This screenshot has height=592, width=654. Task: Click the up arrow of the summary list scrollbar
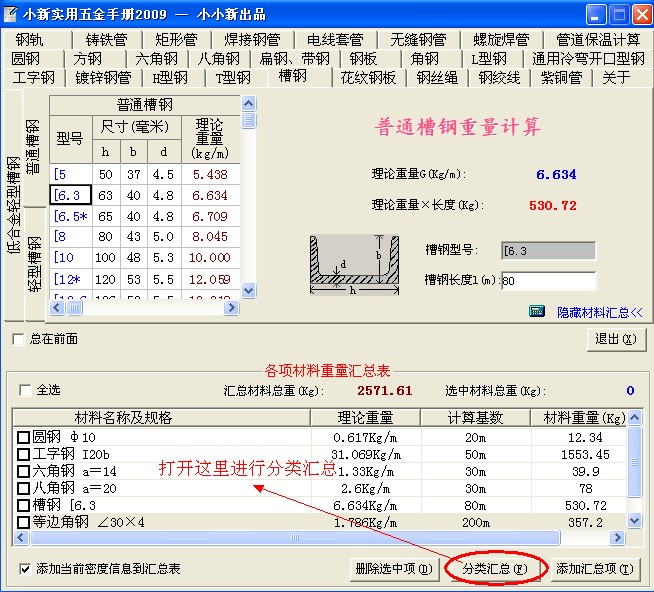coord(634,417)
